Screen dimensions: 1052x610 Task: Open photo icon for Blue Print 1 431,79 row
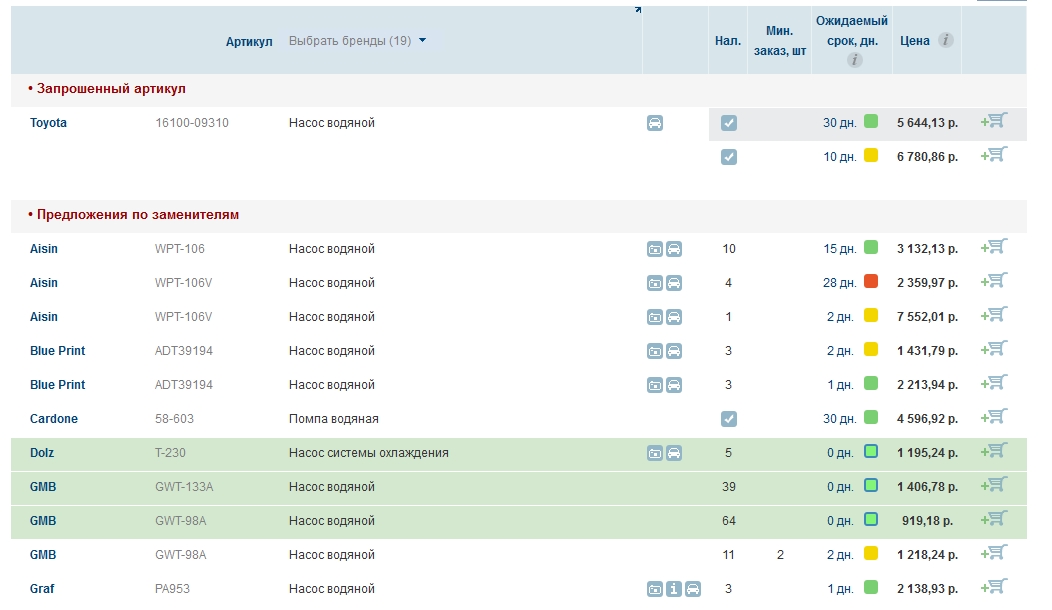click(x=655, y=351)
